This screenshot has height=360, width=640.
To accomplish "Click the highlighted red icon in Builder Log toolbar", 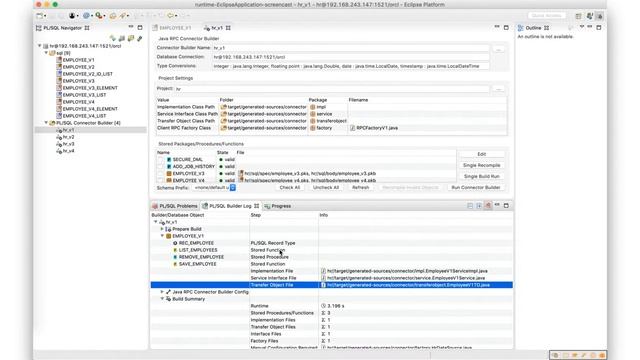I will (488, 205).
